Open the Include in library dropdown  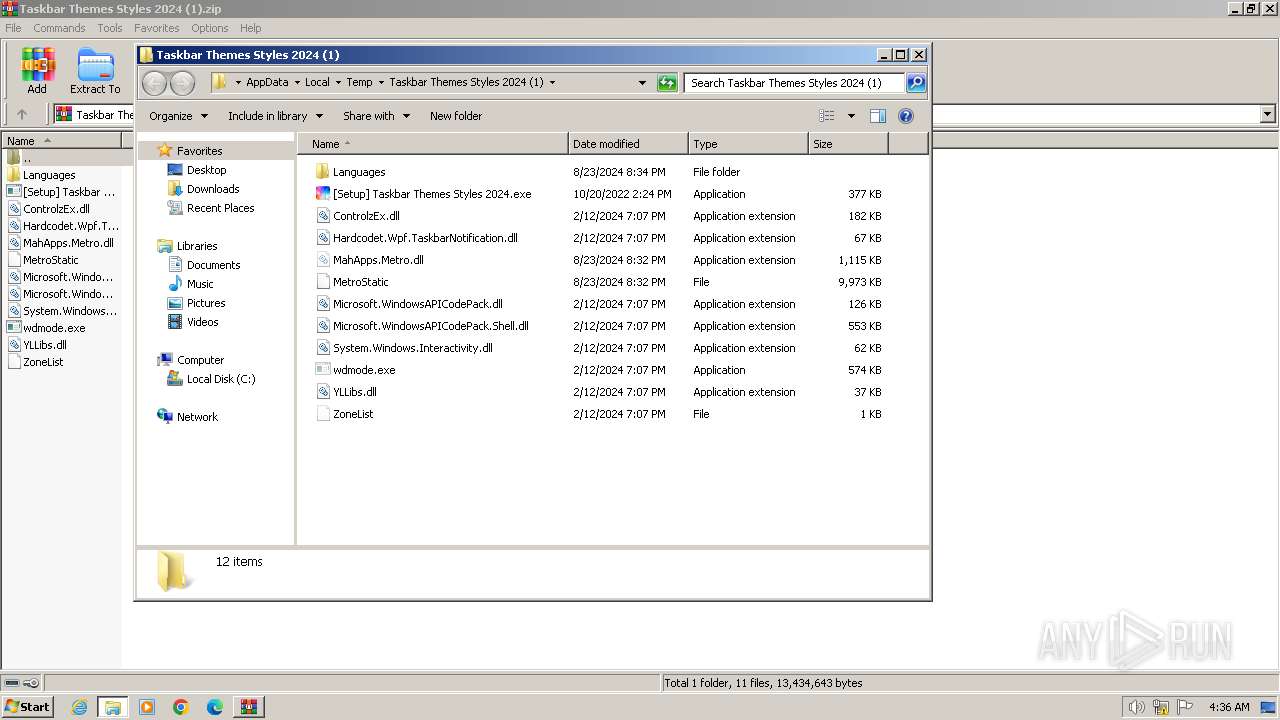275,116
